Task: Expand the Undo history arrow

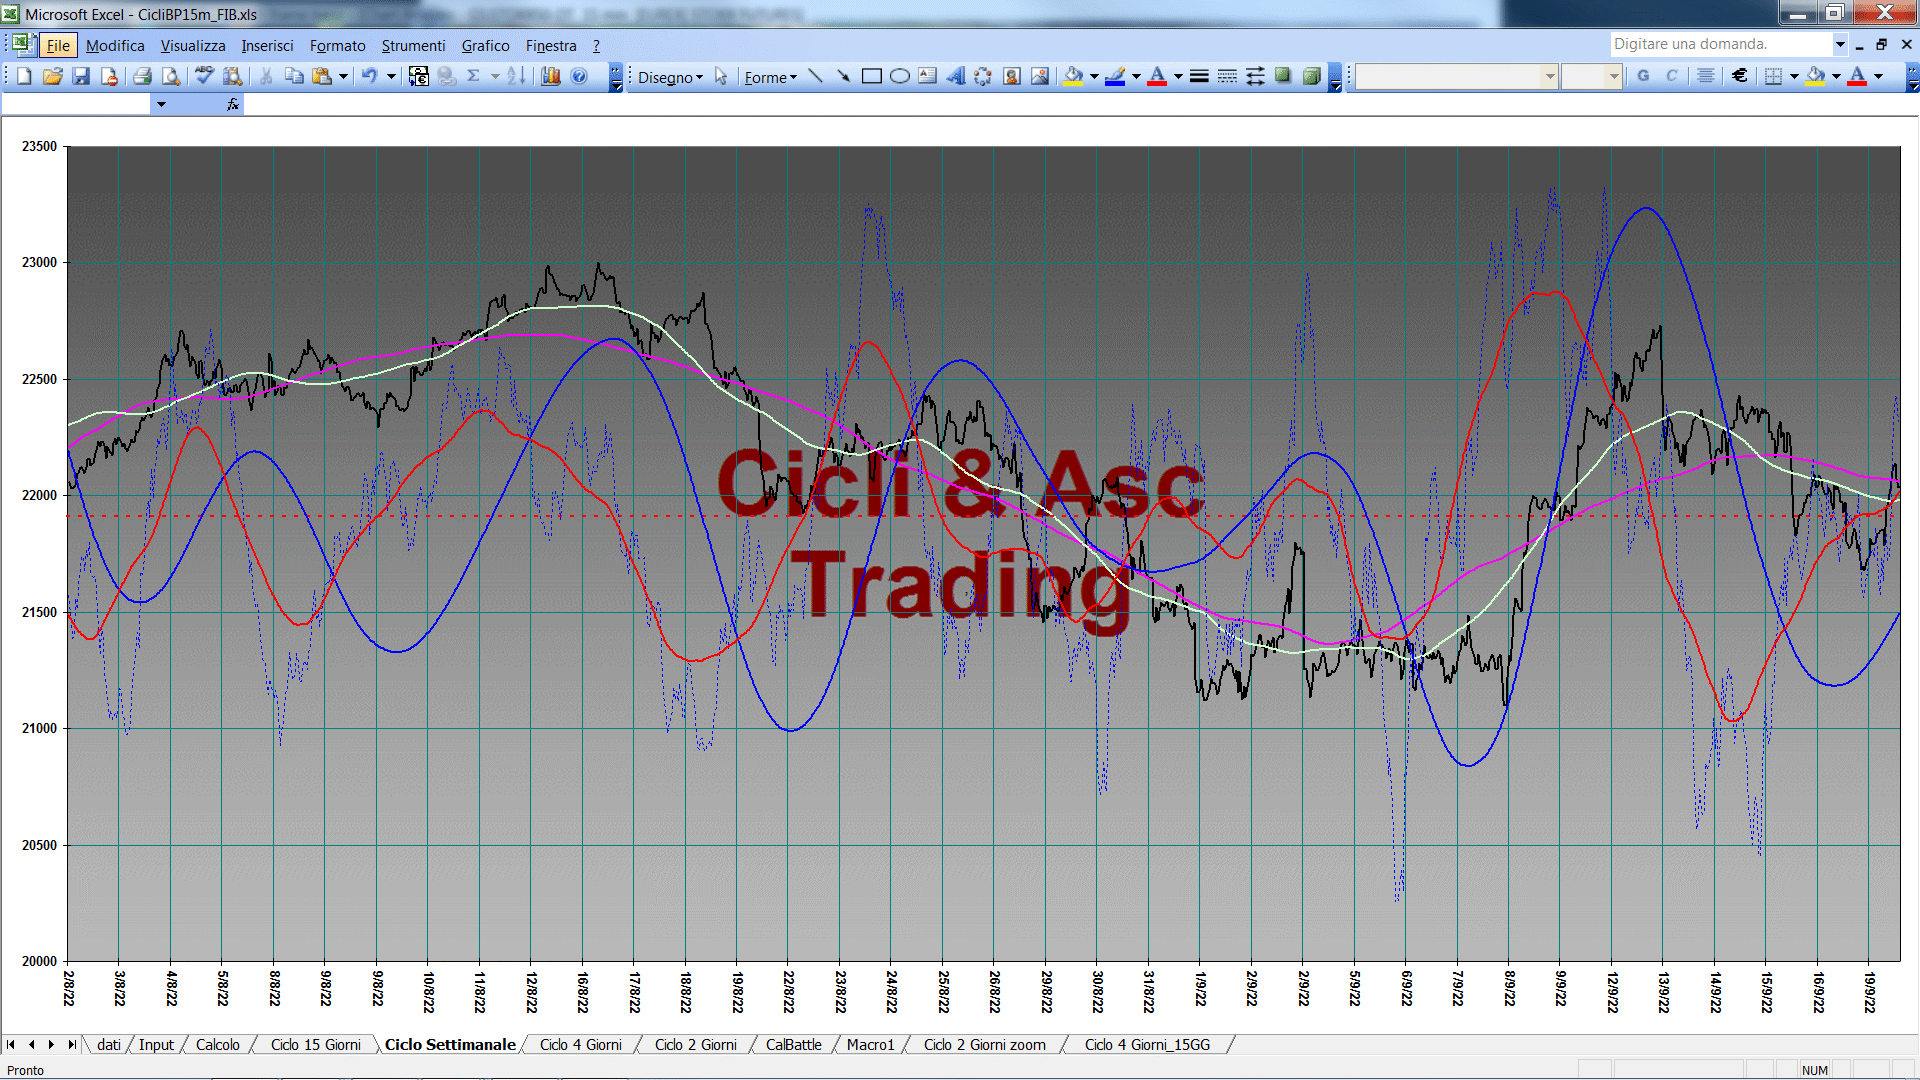Action: [391, 76]
